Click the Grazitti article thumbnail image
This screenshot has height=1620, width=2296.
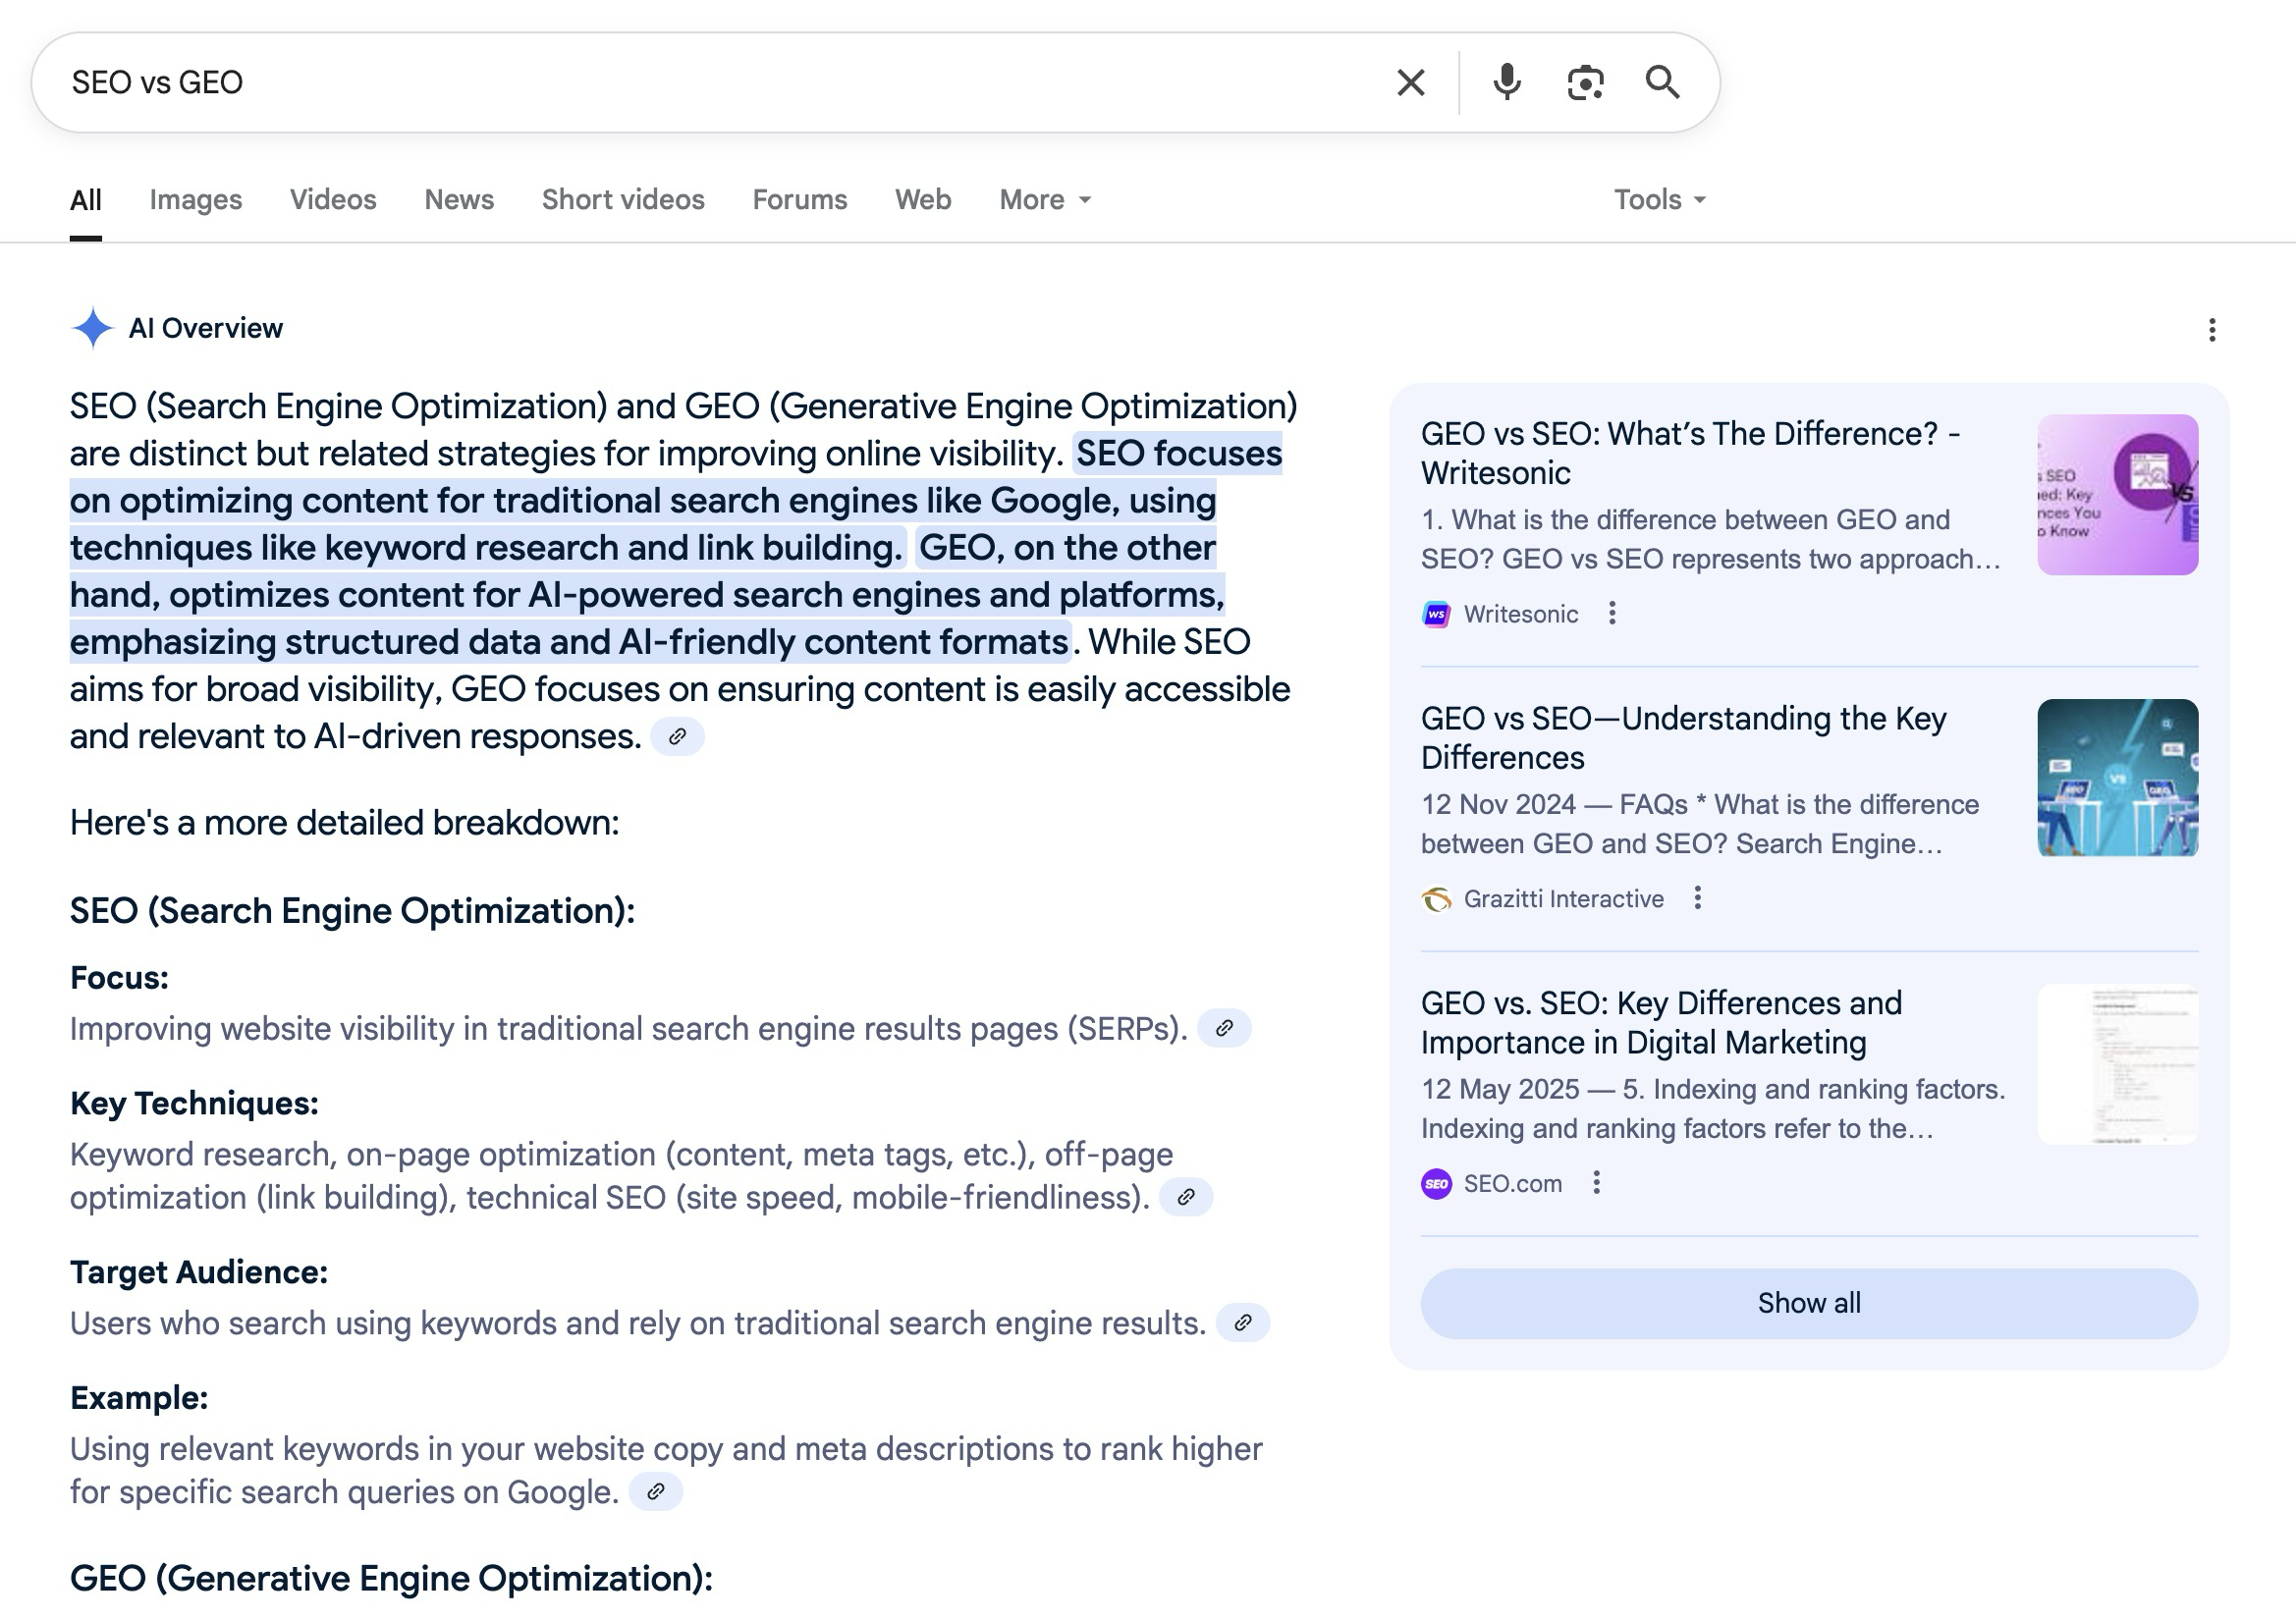(2117, 777)
